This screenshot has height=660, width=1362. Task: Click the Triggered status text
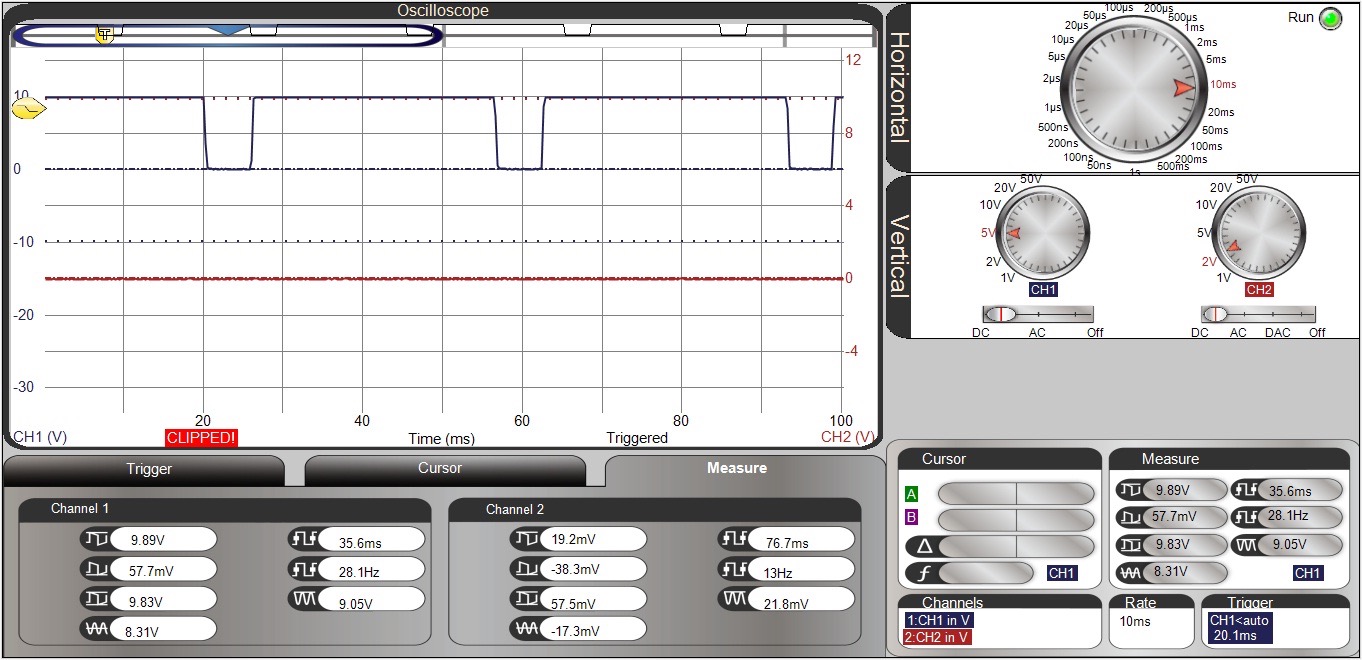[x=637, y=438]
